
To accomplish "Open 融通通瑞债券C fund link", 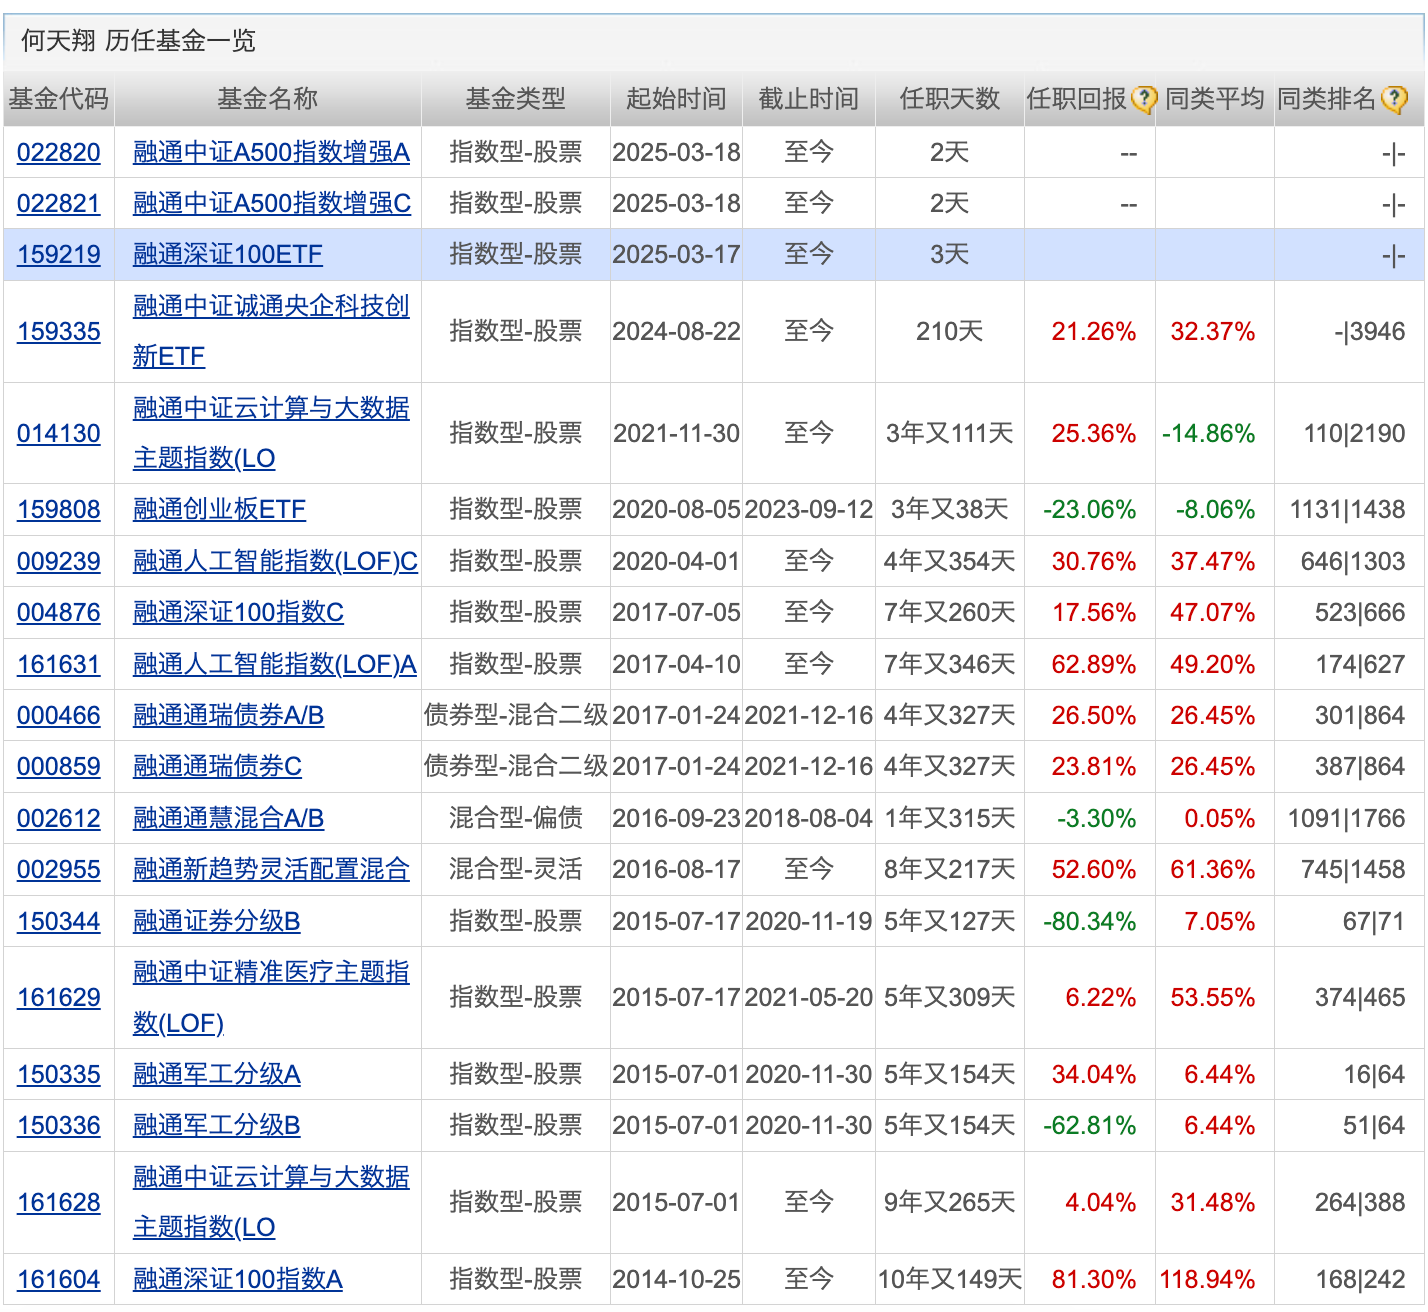I will tap(217, 766).
